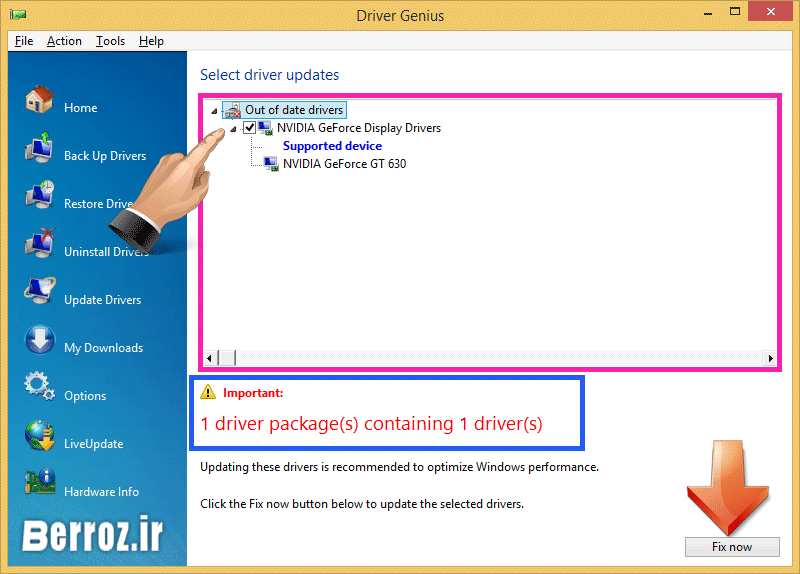
Task: Collapse the Out of date drivers node
Action: click(214, 110)
